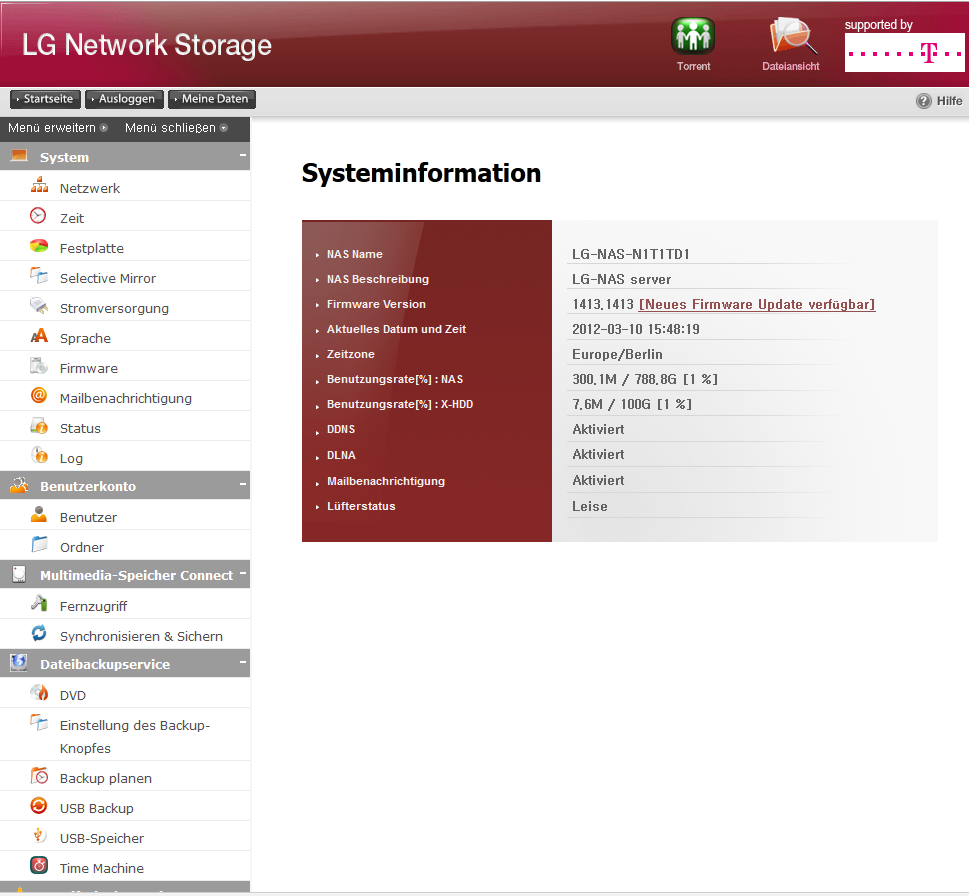Click the Netzwerk icon in sidebar

pyautogui.click(x=39, y=187)
